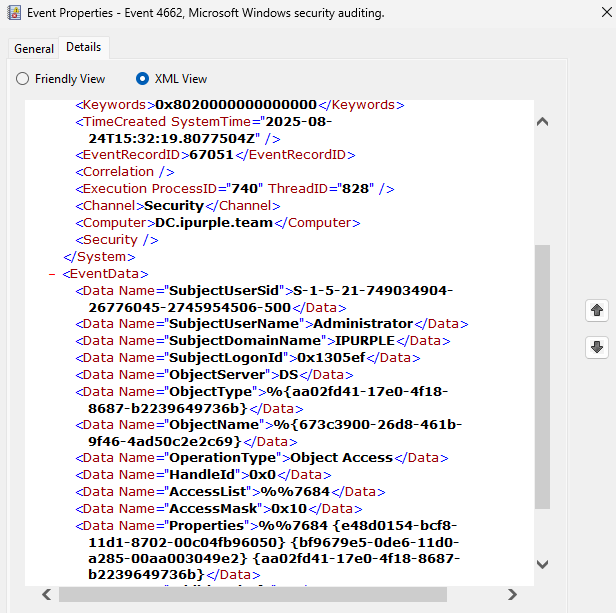
Task: Click the horizontal scrollbar left arrow
Action: tap(45, 594)
